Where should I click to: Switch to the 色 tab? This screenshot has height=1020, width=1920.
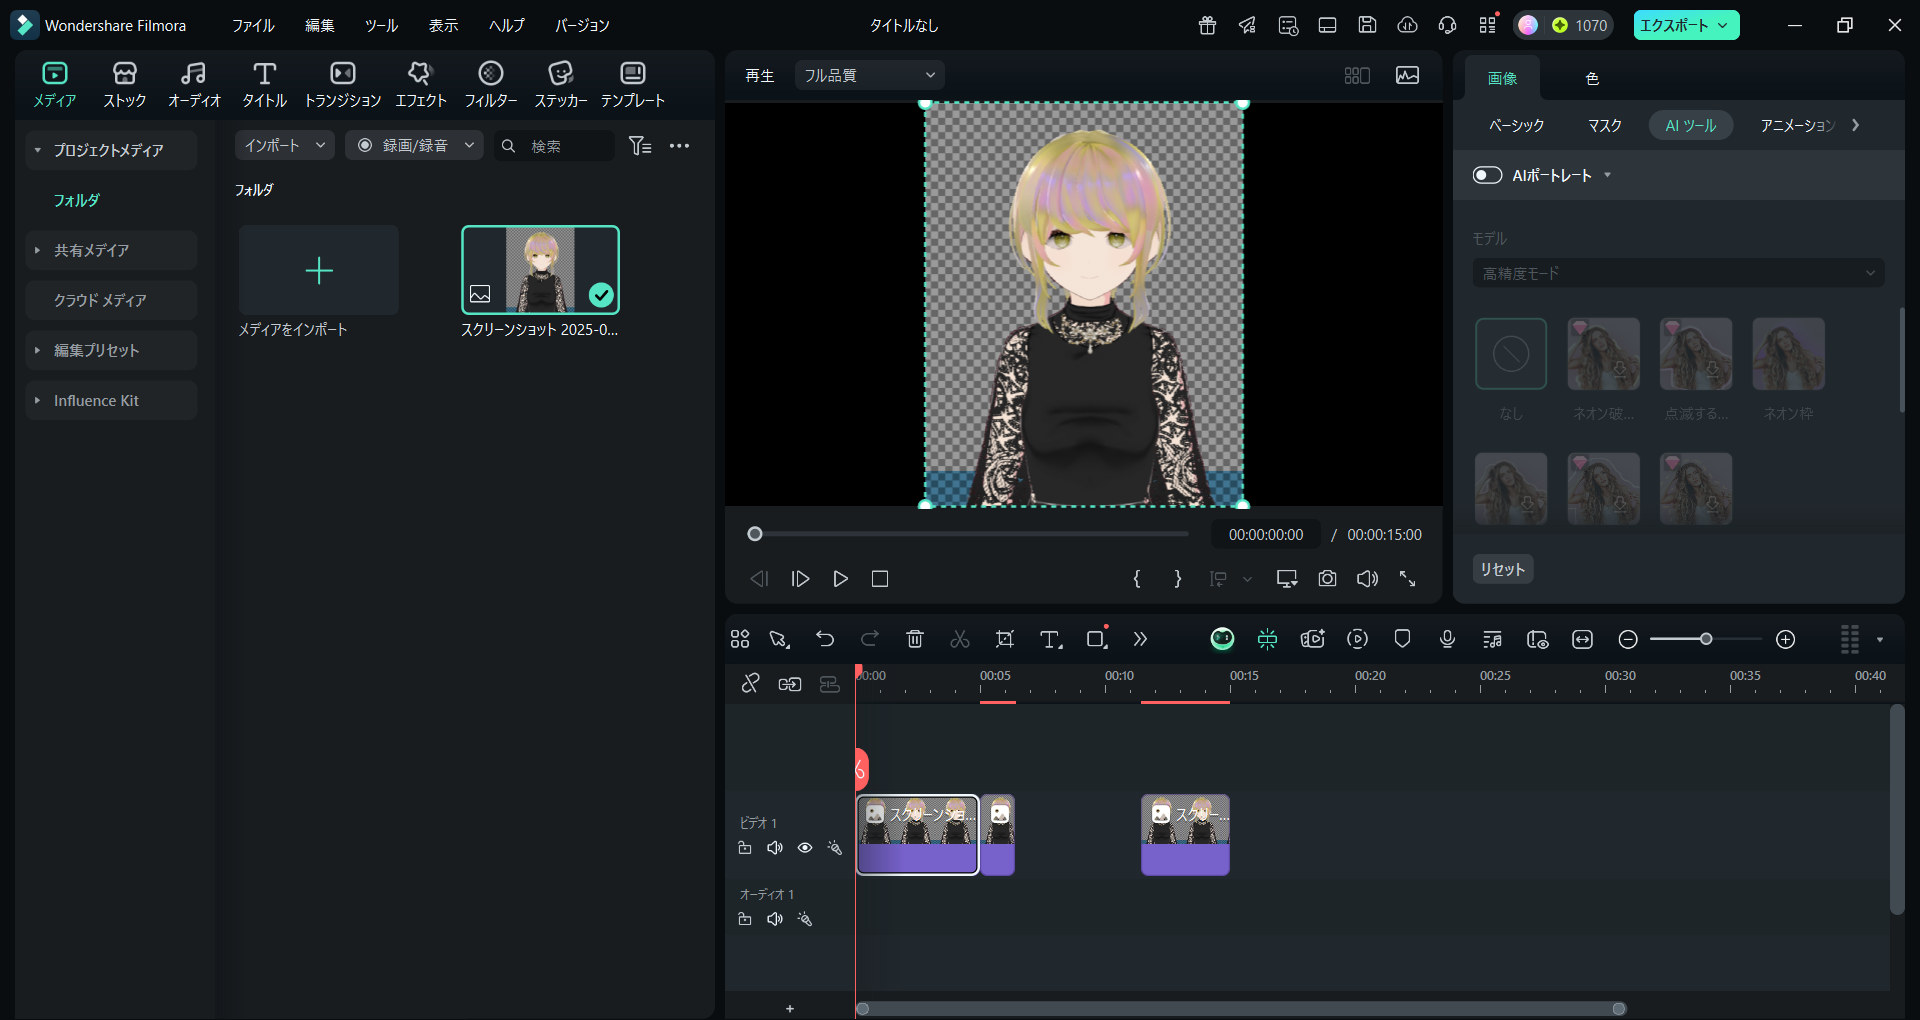pos(1592,78)
